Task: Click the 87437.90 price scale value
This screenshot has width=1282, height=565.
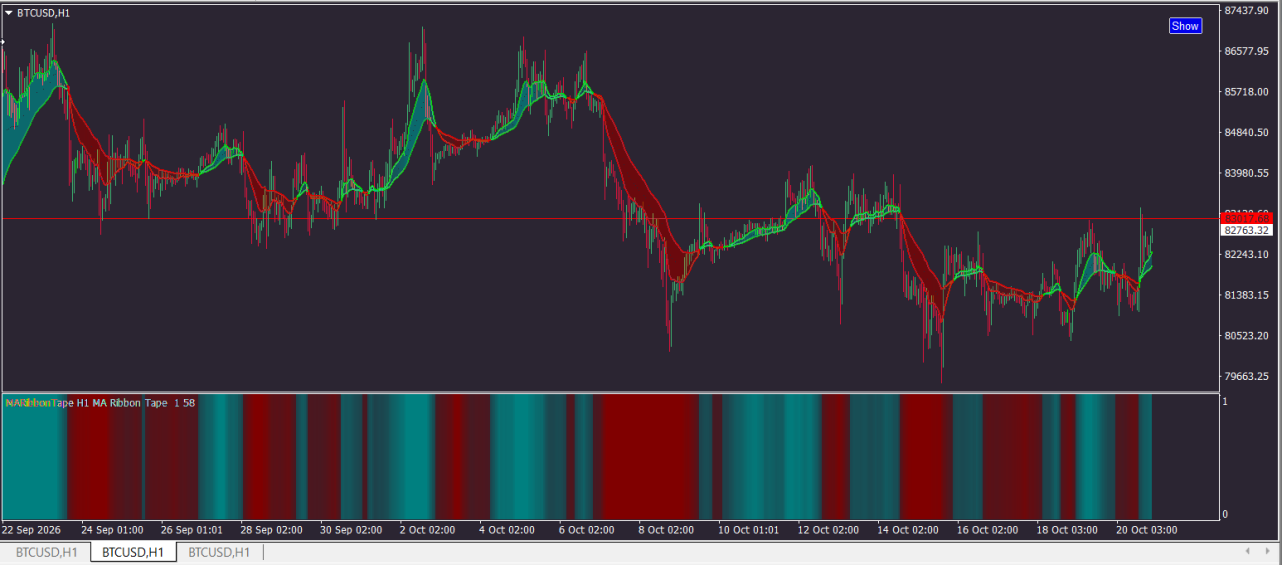Action: tap(1247, 10)
